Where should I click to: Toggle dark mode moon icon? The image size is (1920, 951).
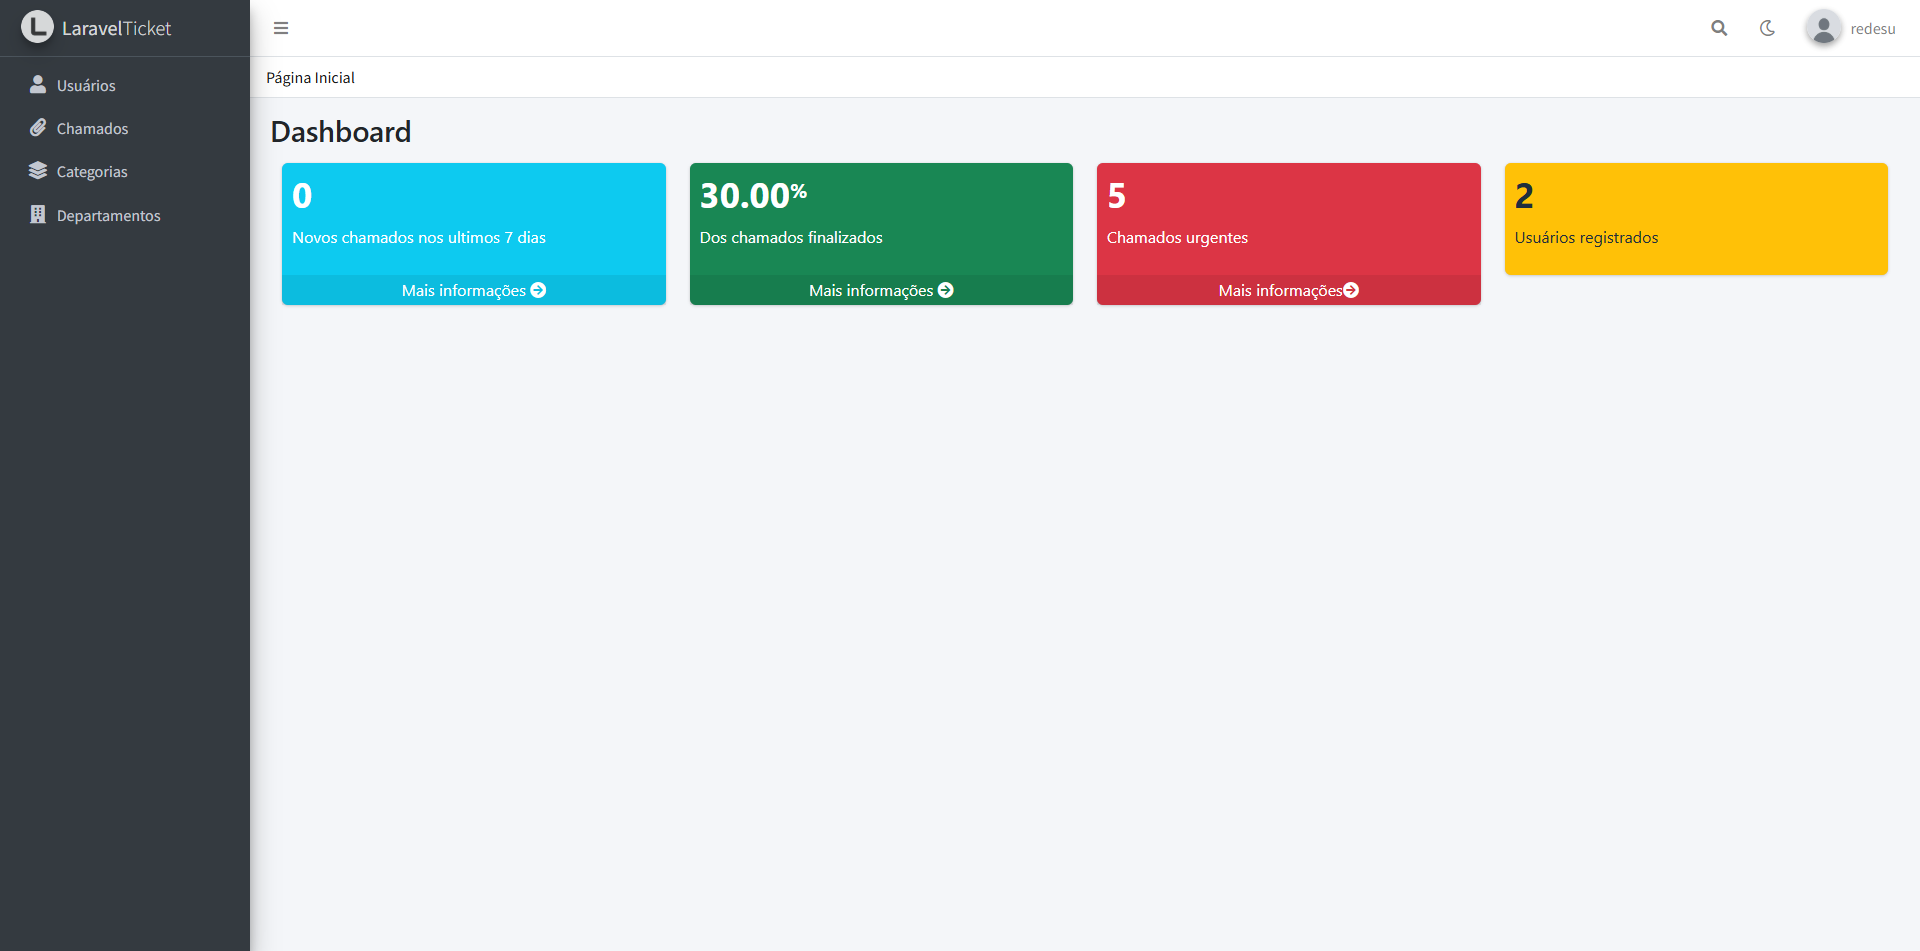click(1767, 28)
